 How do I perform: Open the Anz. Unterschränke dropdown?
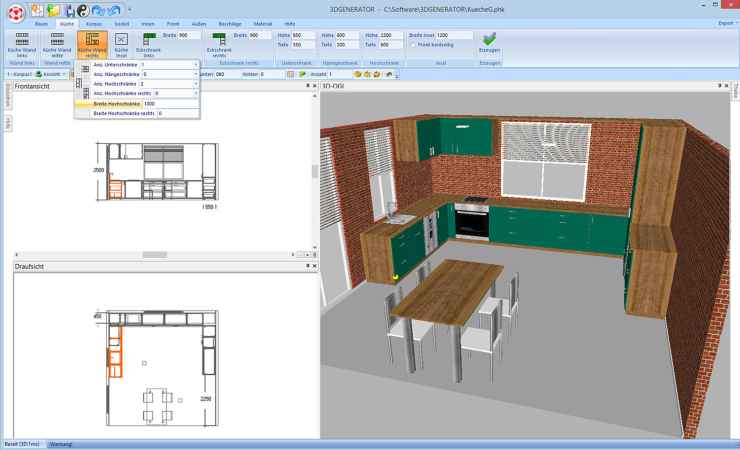196,64
